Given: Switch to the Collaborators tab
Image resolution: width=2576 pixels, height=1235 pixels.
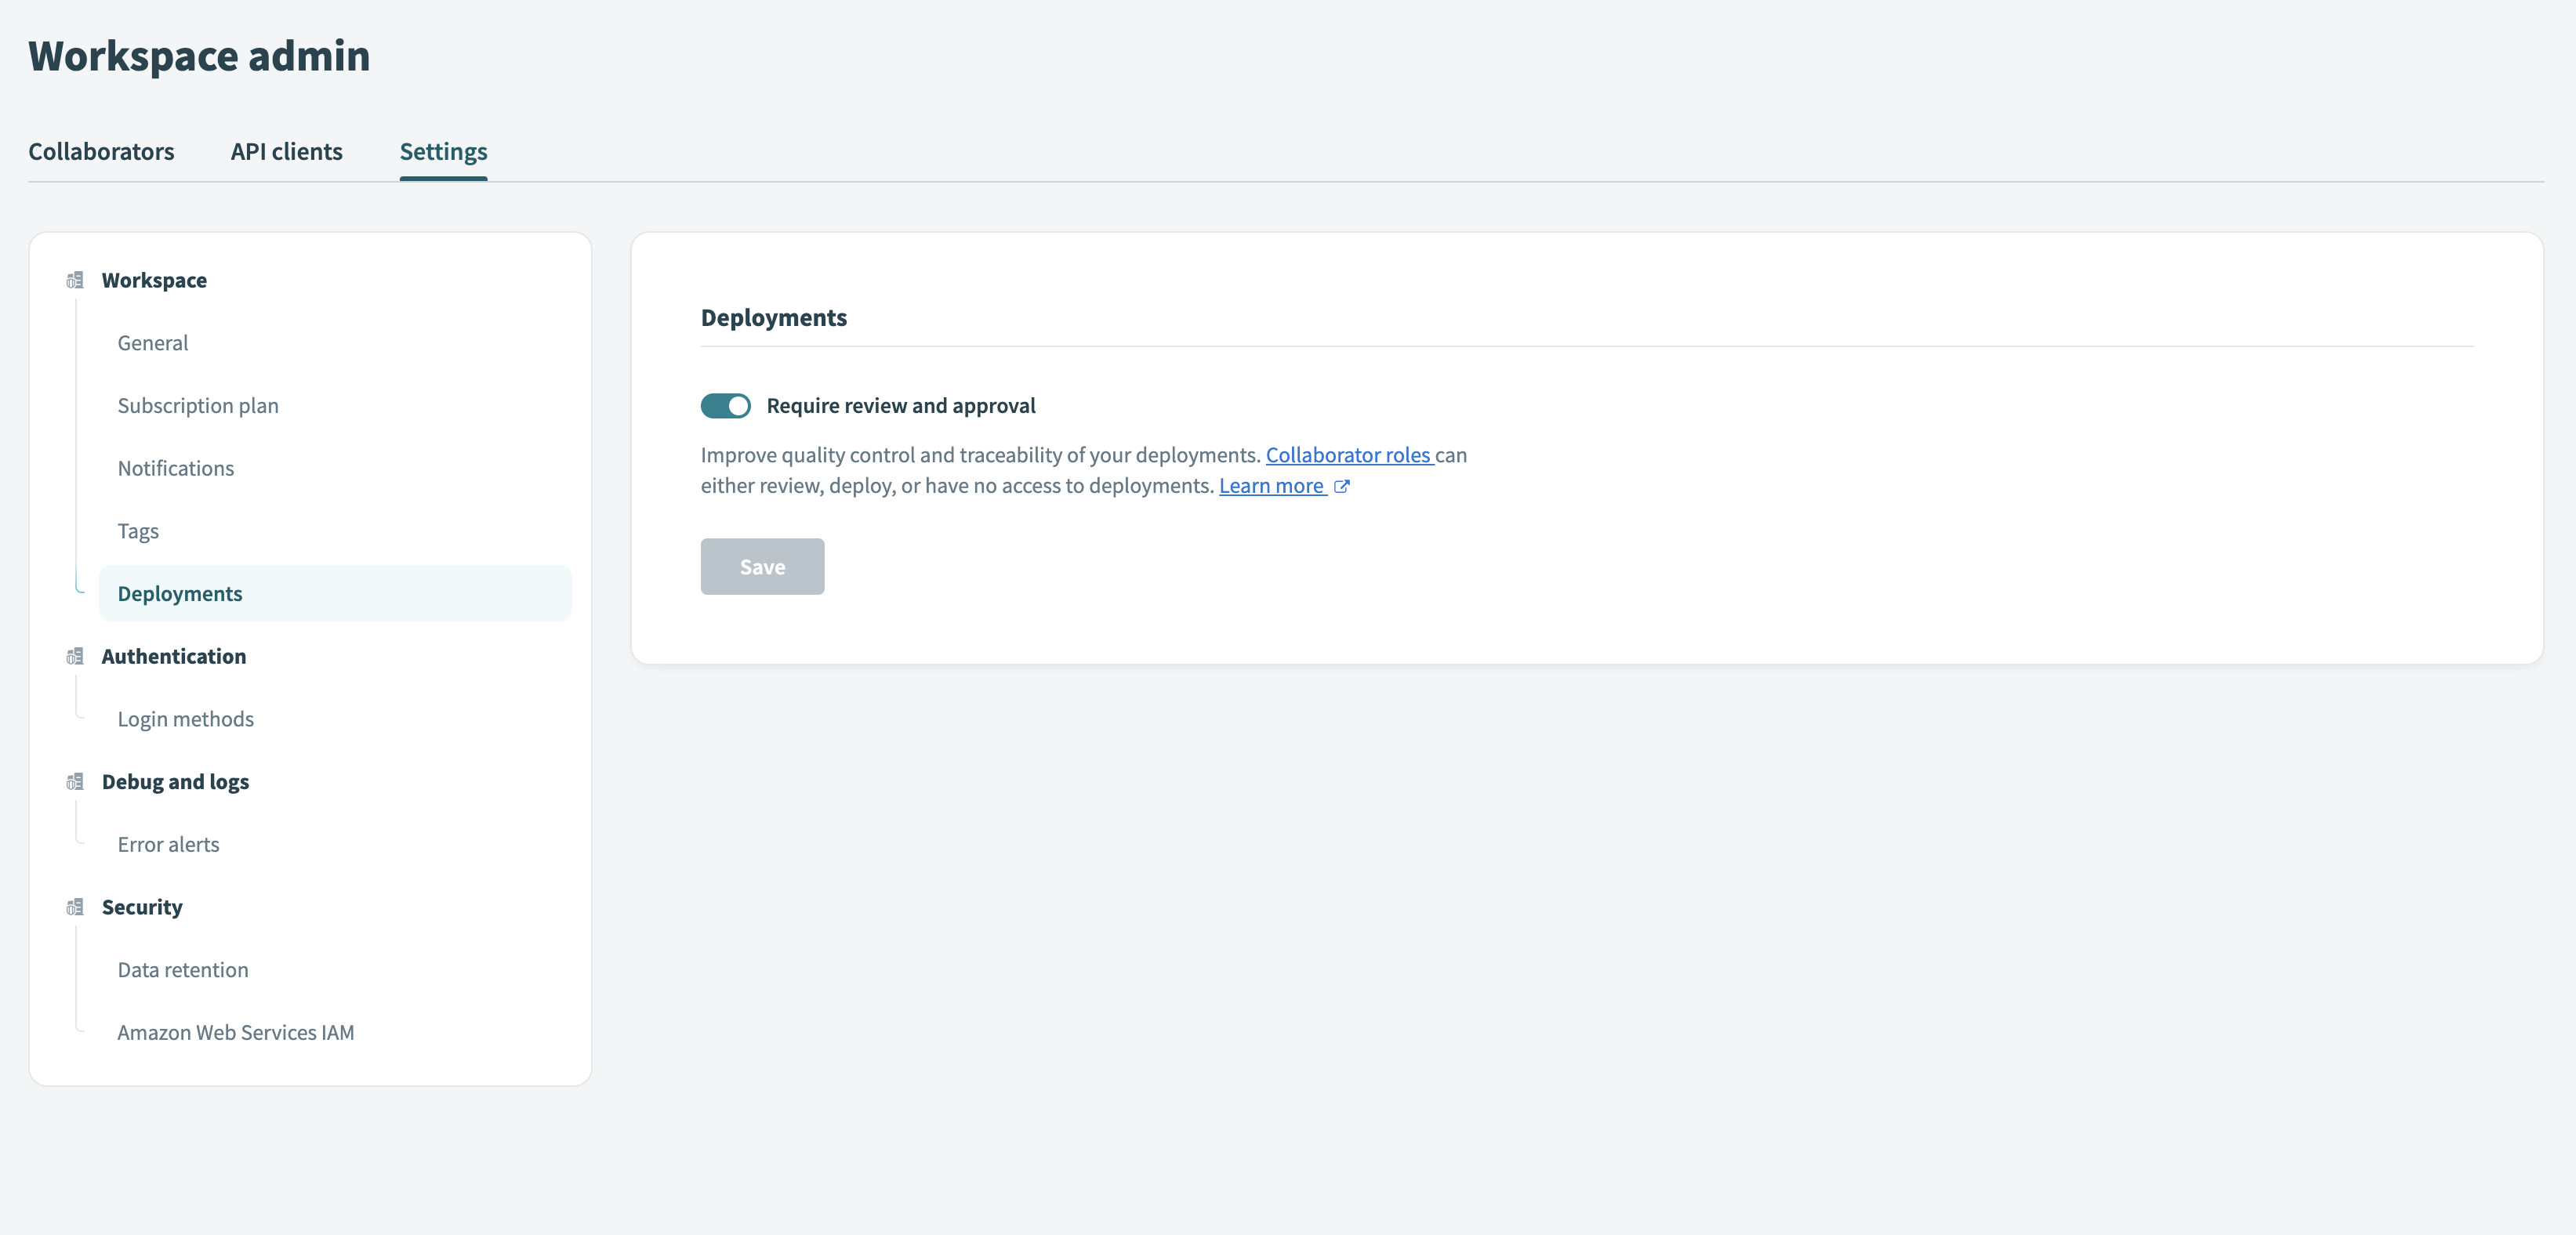Looking at the screenshot, I should tap(102, 151).
